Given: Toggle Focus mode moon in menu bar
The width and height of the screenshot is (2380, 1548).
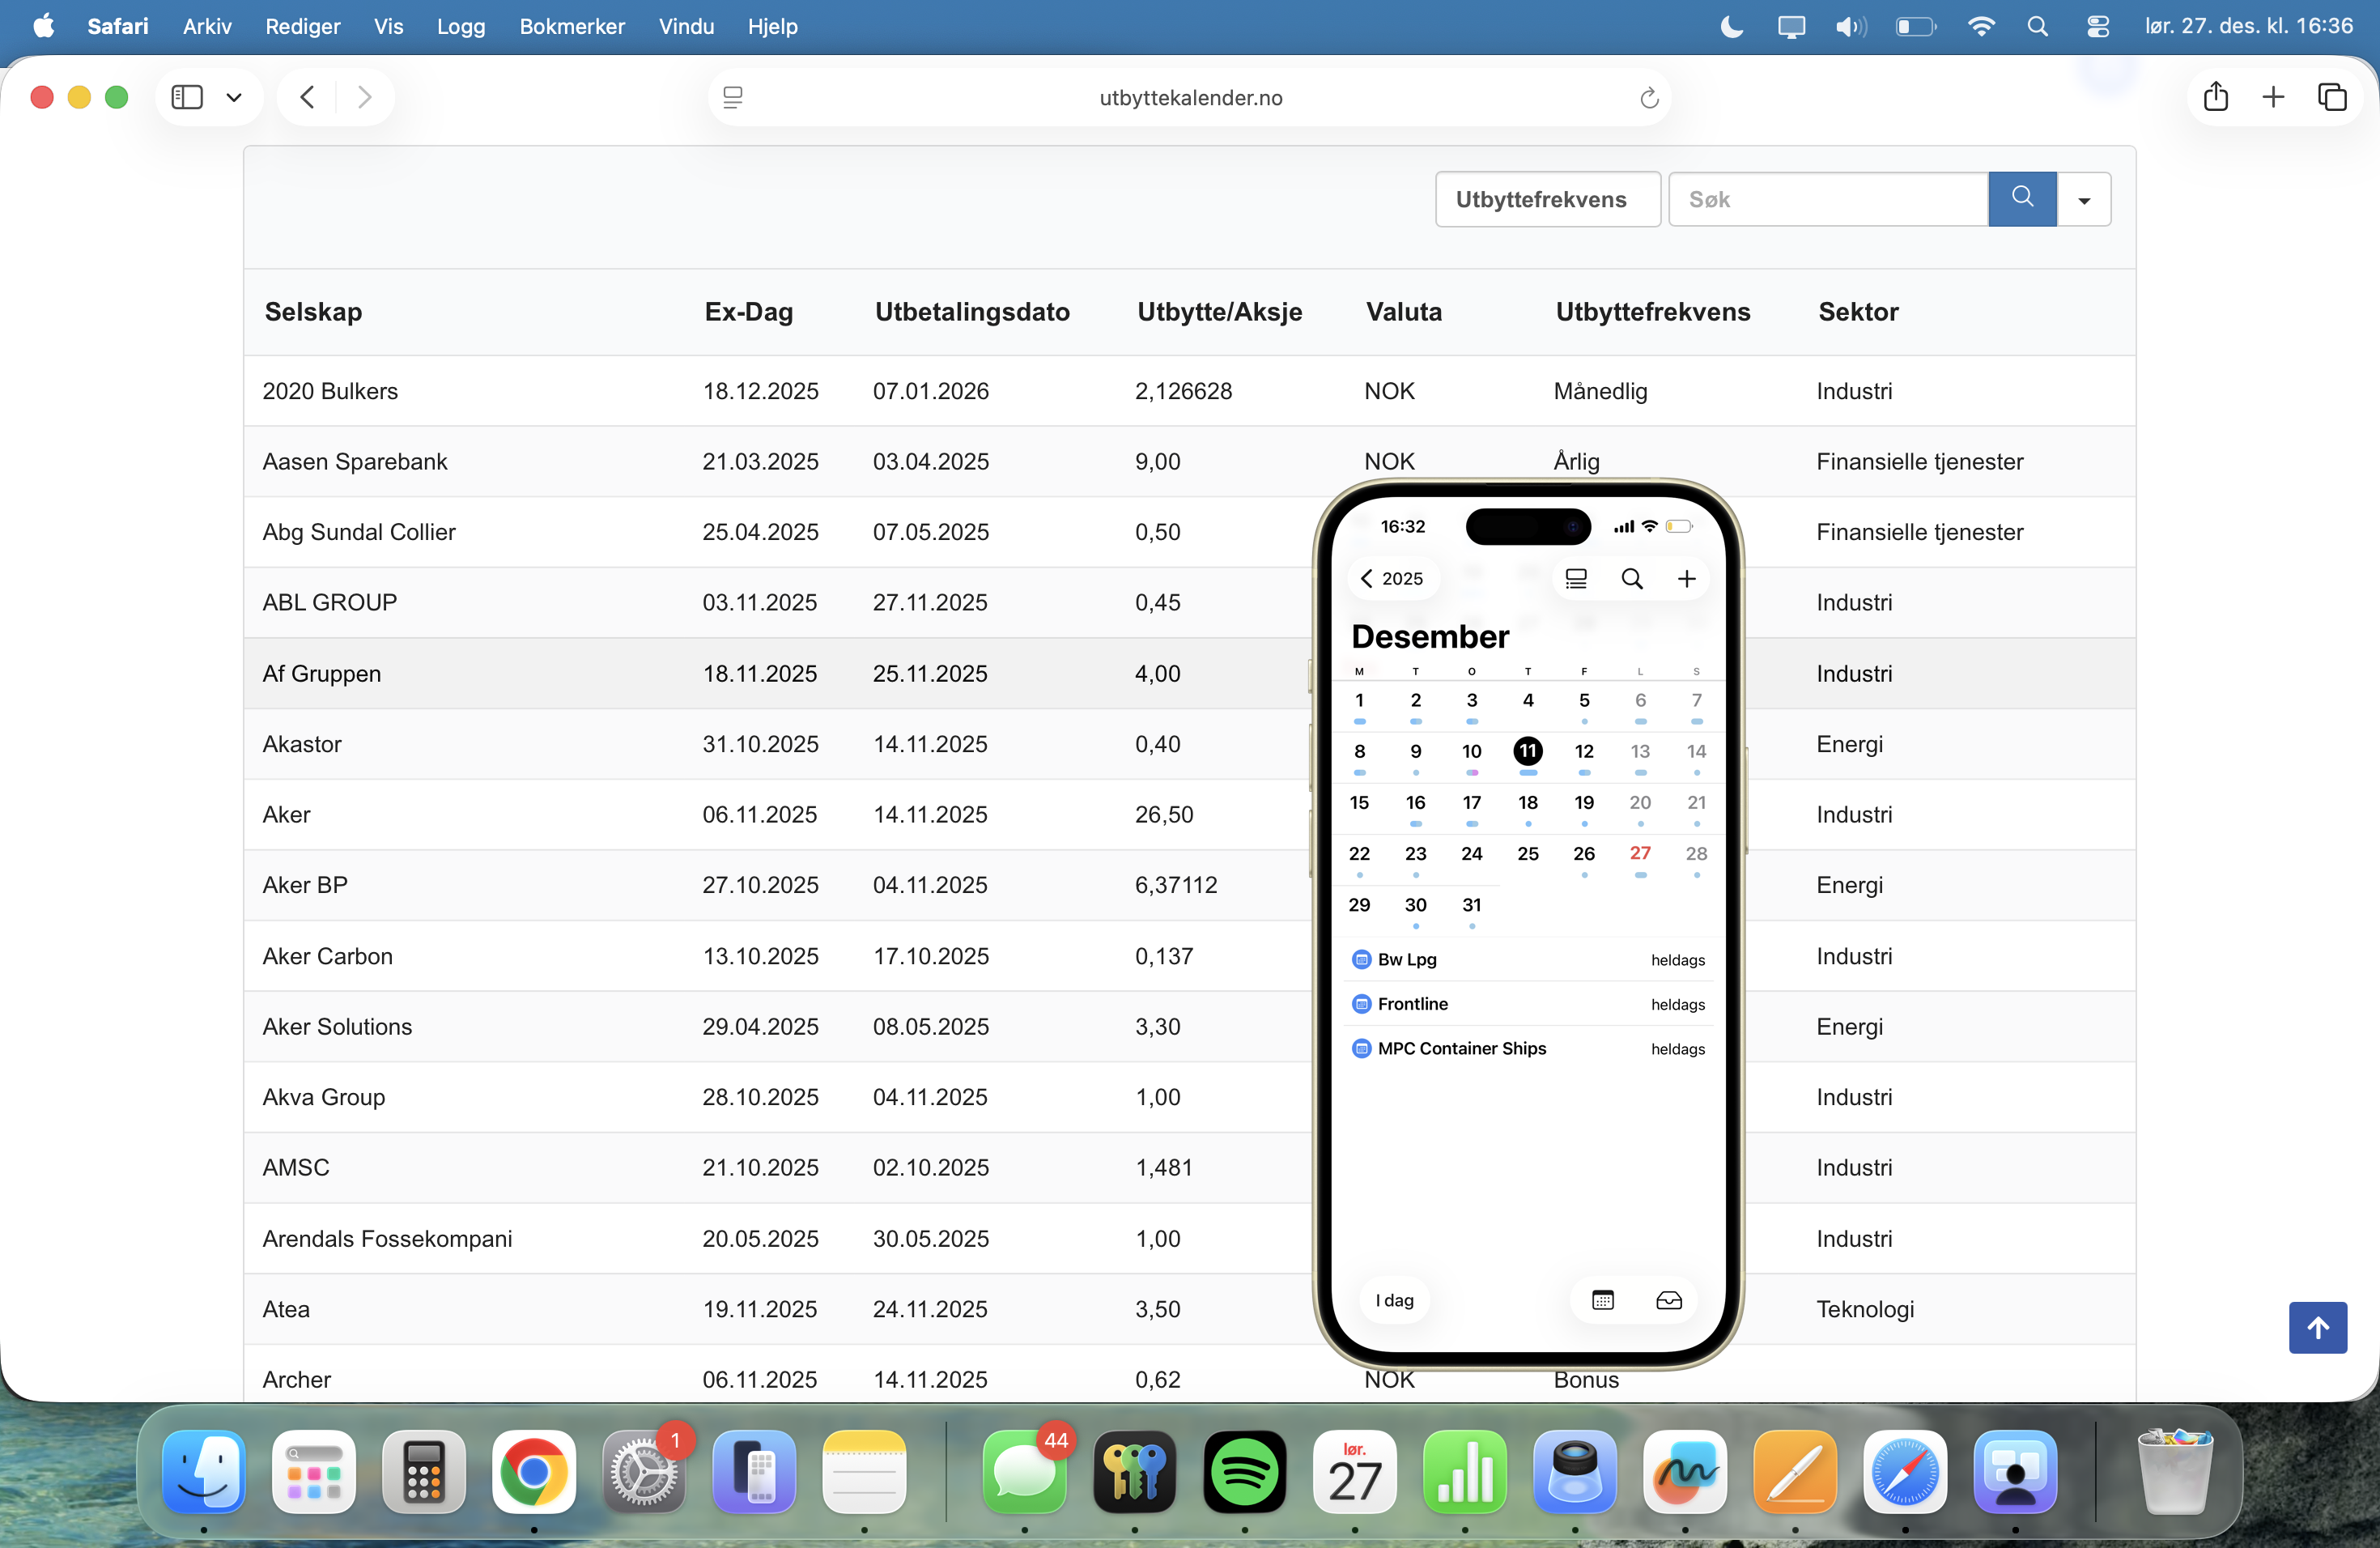Looking at the screenshot, I should [x=1731, y=27].
